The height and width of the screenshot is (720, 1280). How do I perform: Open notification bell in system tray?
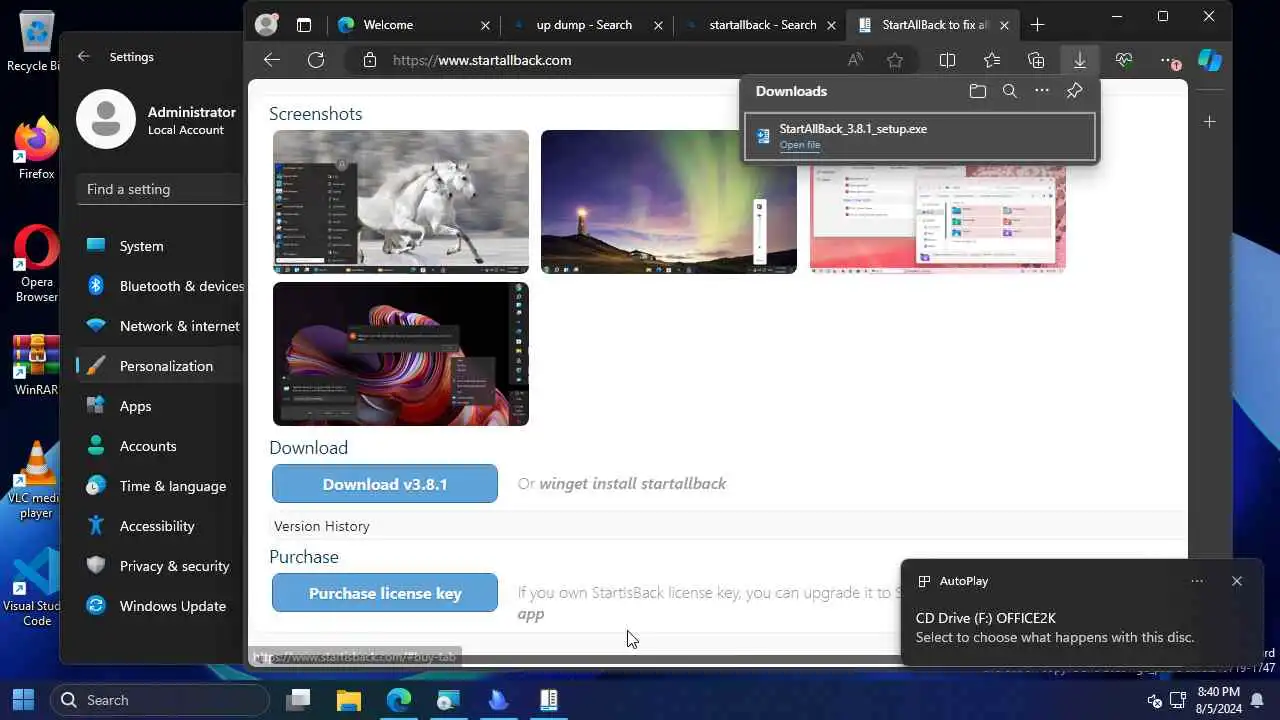pos(1257,700)
